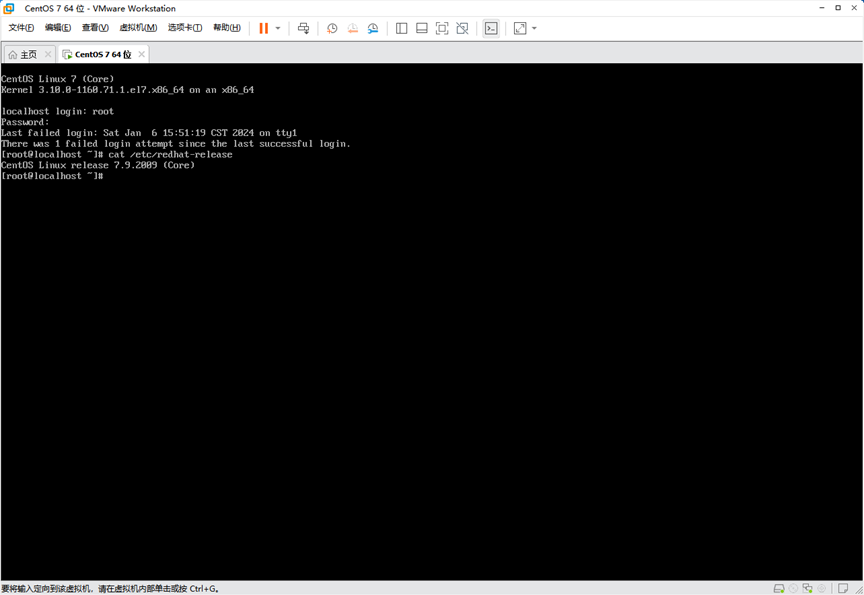This screenshot has height=595, width=864.
Task: Open the 查看(V) menu
Action: [x=95, y=28]
